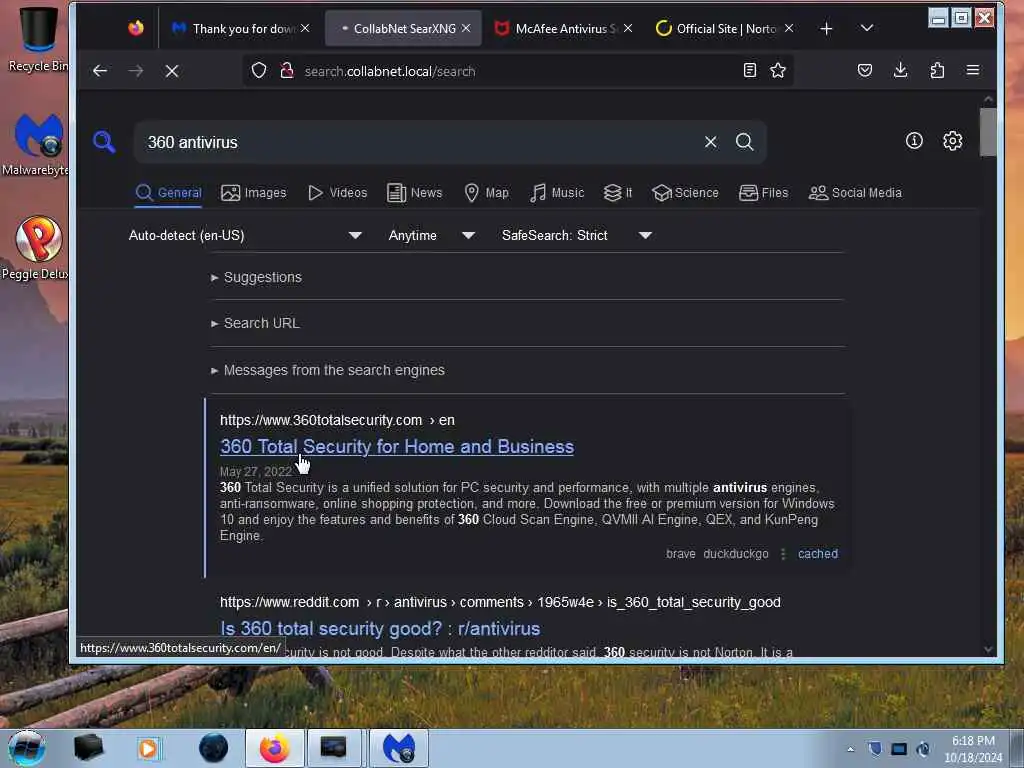Expand the Search URL section
The image size is (1024, 768).
coord(261,323)
